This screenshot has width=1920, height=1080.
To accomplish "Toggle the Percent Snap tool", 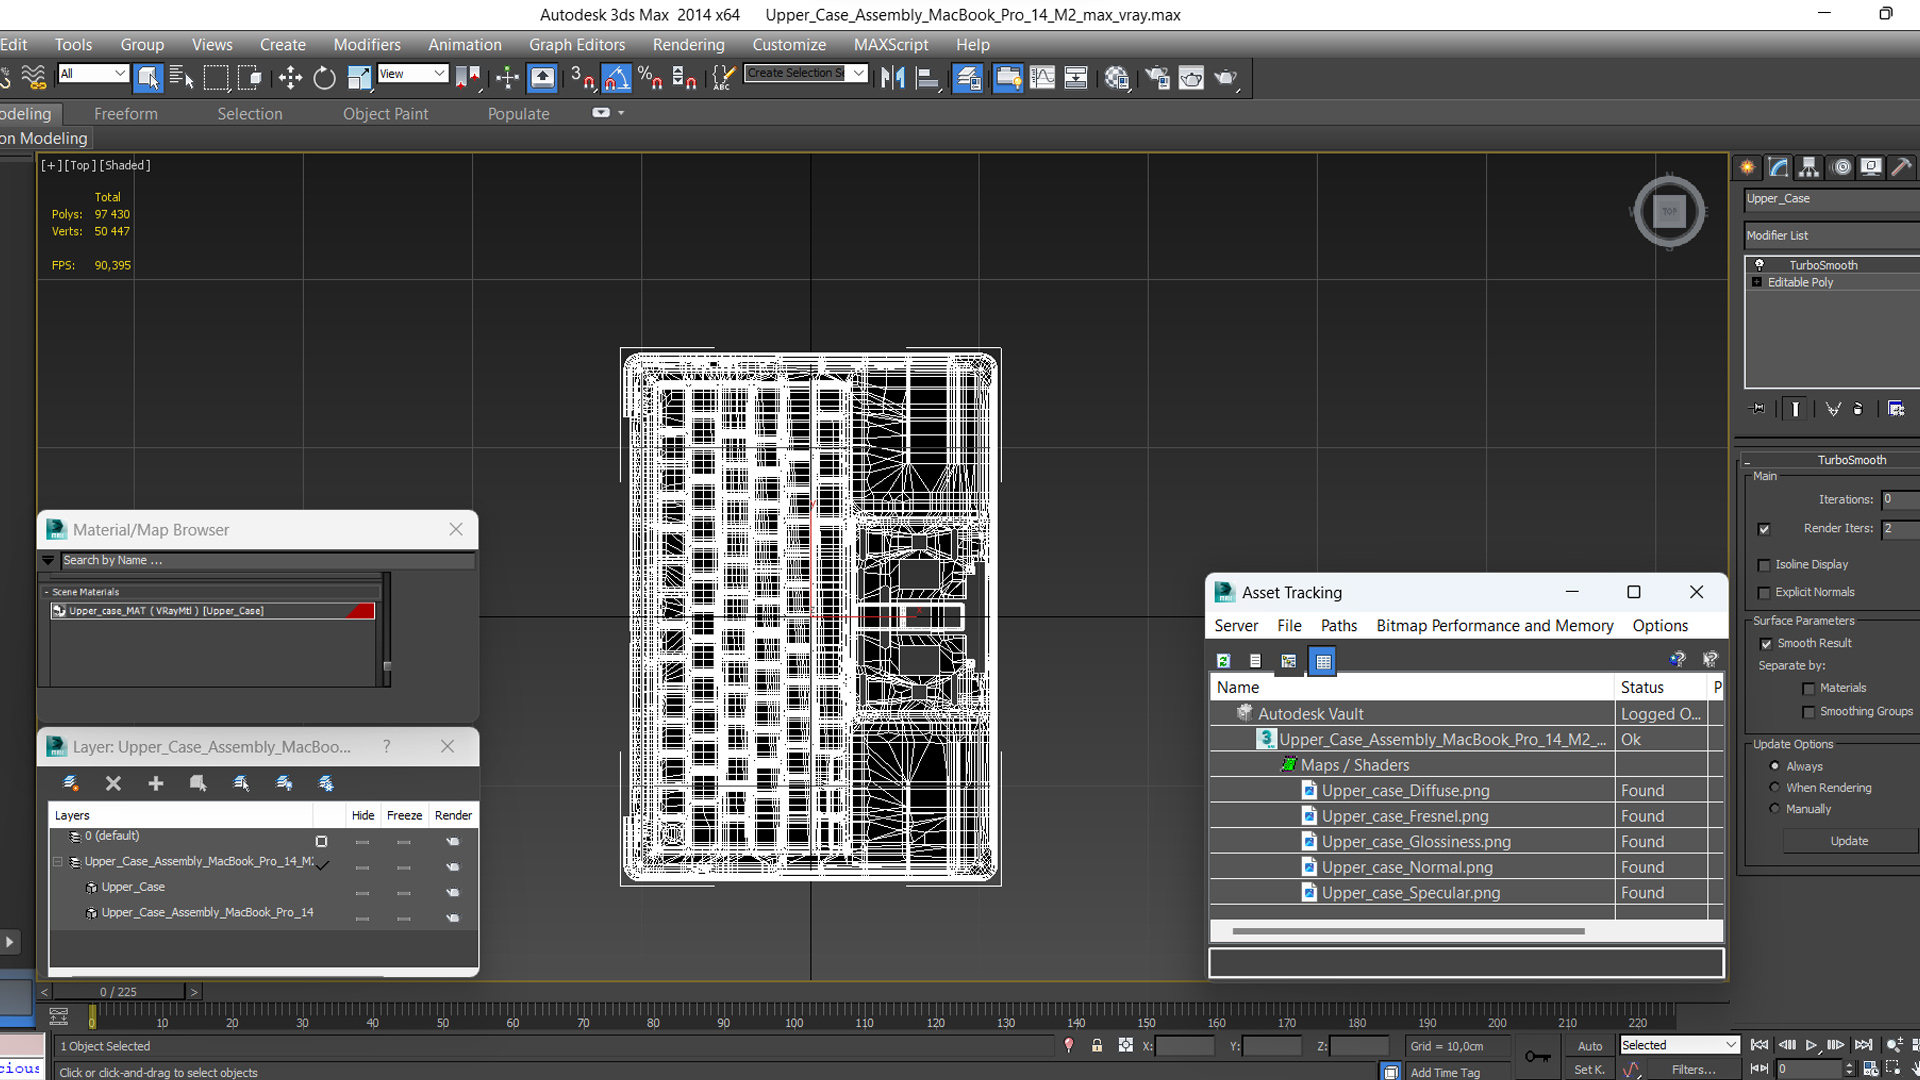I will 650,77.
